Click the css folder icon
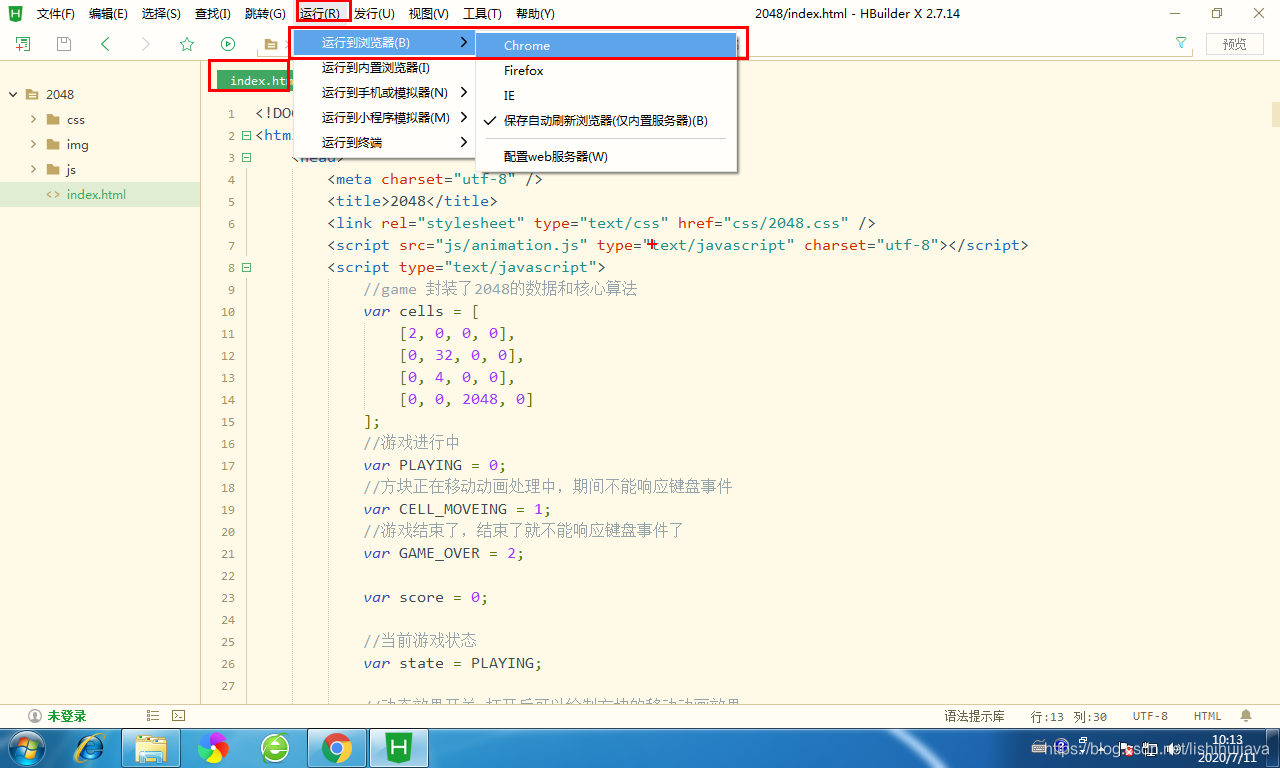Viewport: 1280px width, 768px height. pos(53,119)
